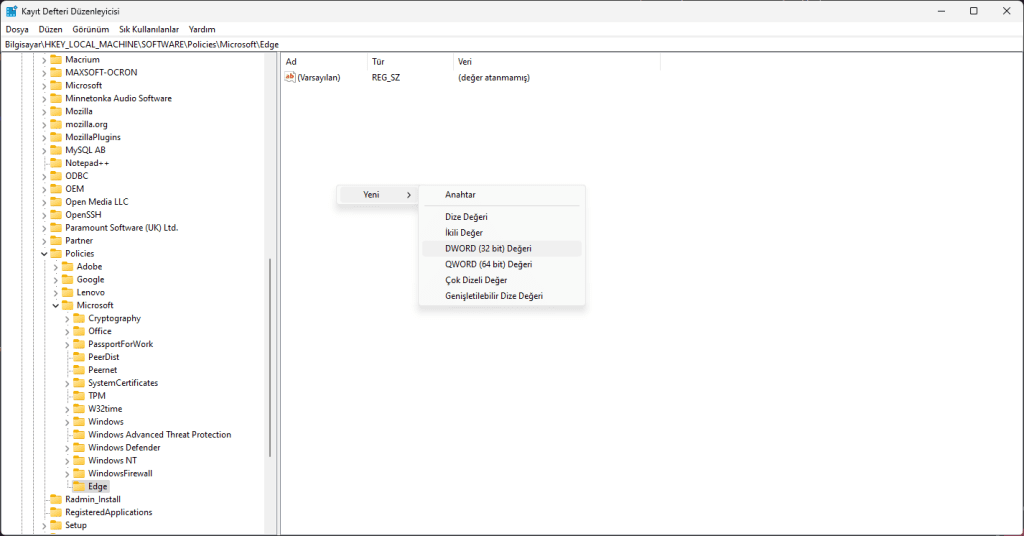This screenshot has height=536, width=1024.
Task: Expand the Adobe key
Action: pyautogui.click(x=56, y=266)
